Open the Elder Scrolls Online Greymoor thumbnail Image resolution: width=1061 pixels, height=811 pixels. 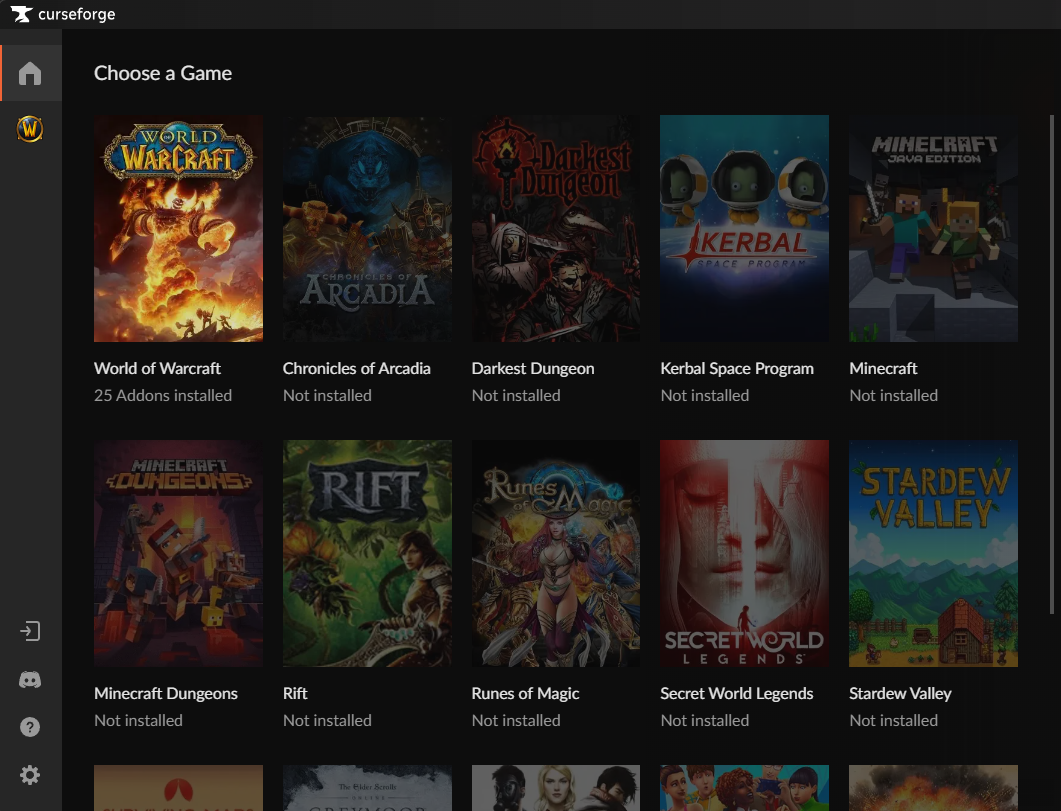pyautogui.click(x=367, y=788)
